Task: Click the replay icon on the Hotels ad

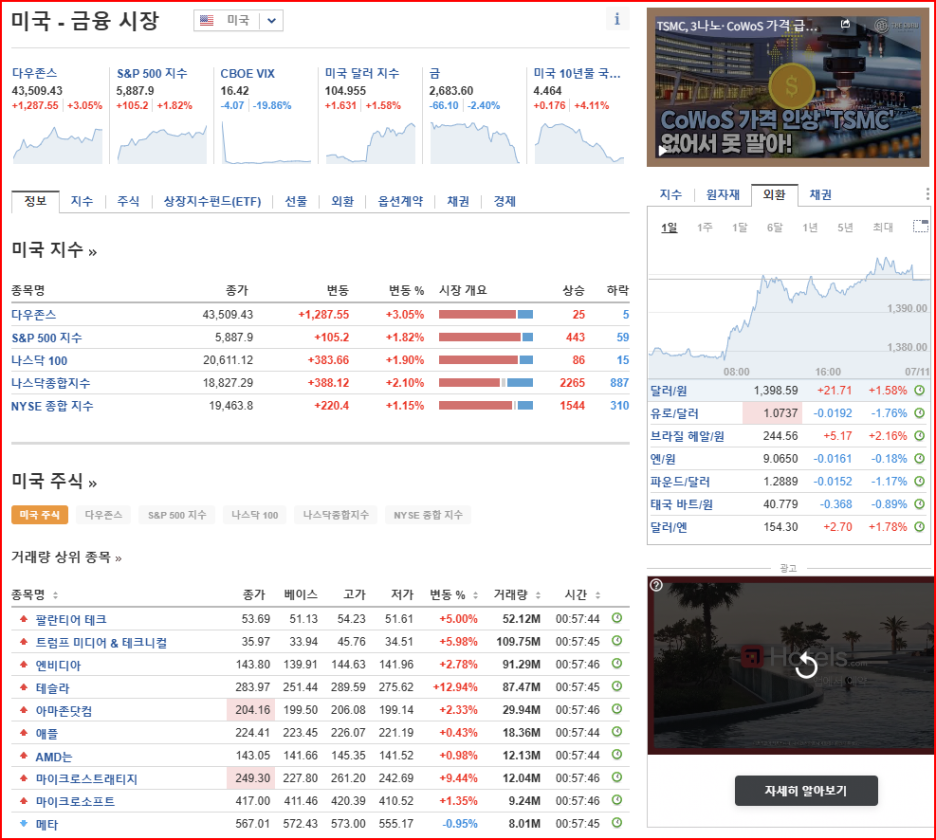Action: coord(806,665)
